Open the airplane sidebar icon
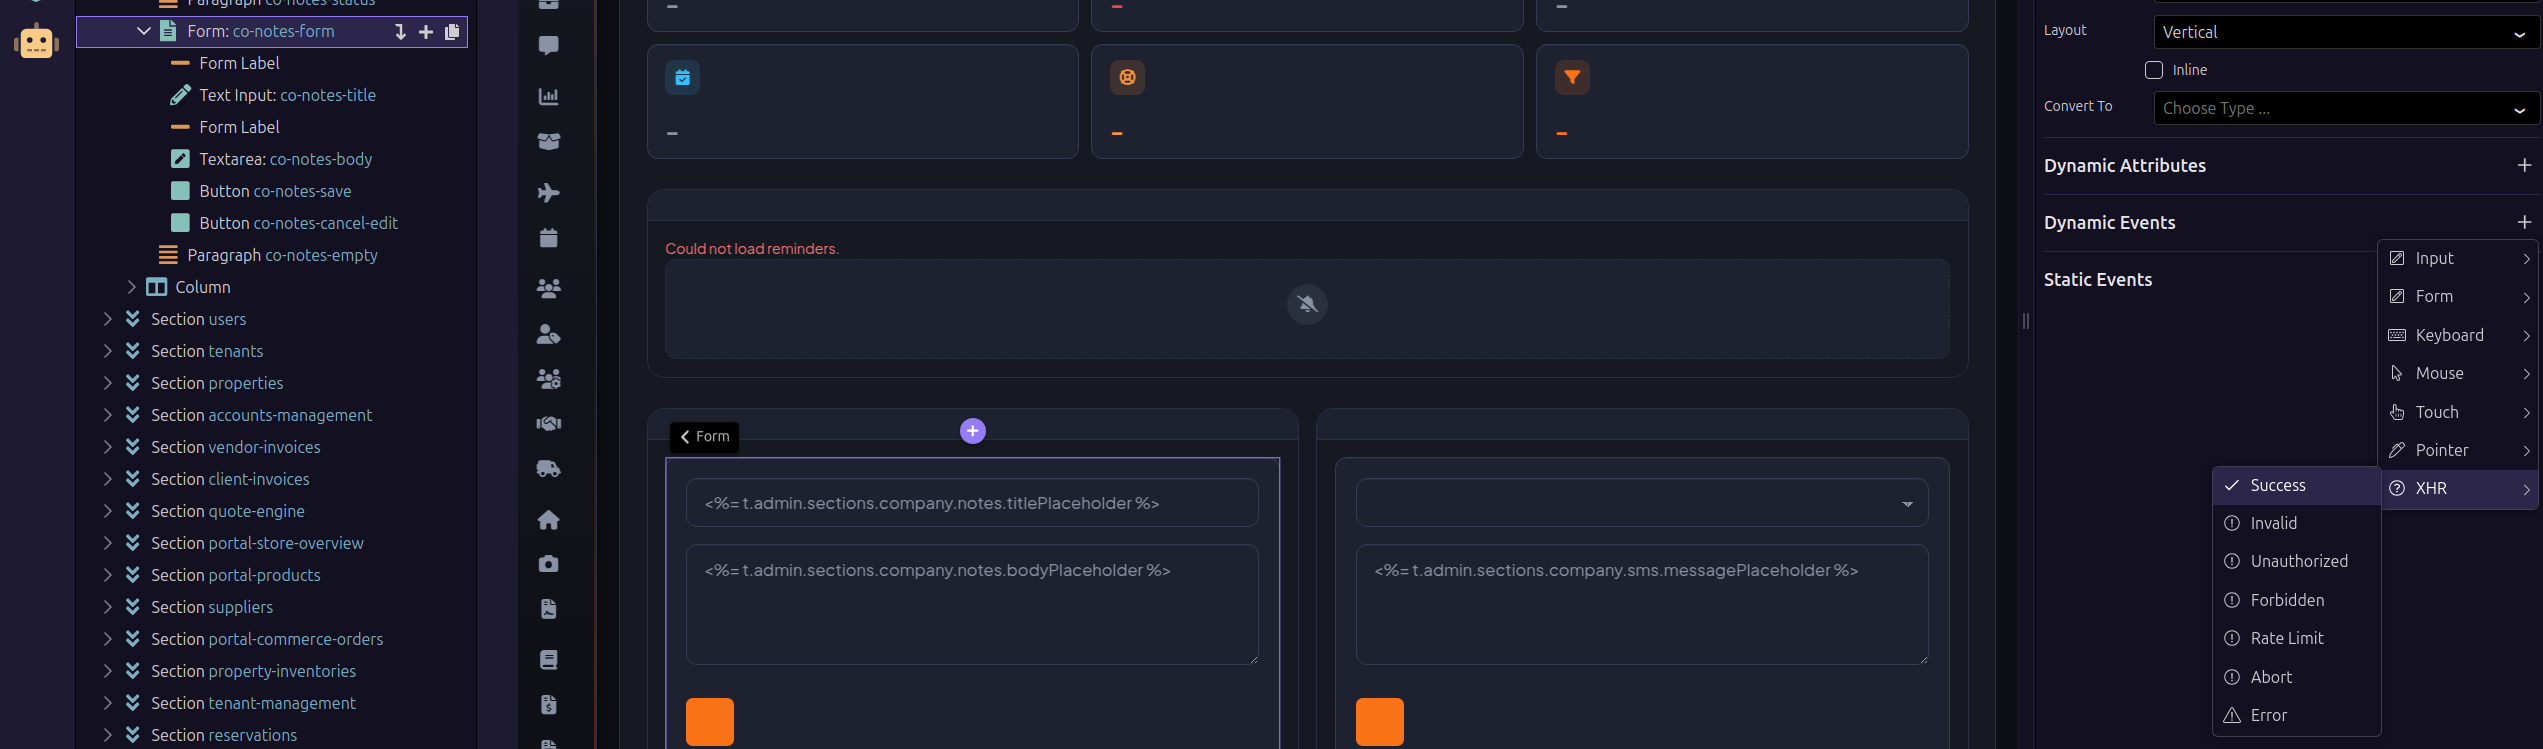This screenshot has height=749, width=2543. [x=548, y=192]
